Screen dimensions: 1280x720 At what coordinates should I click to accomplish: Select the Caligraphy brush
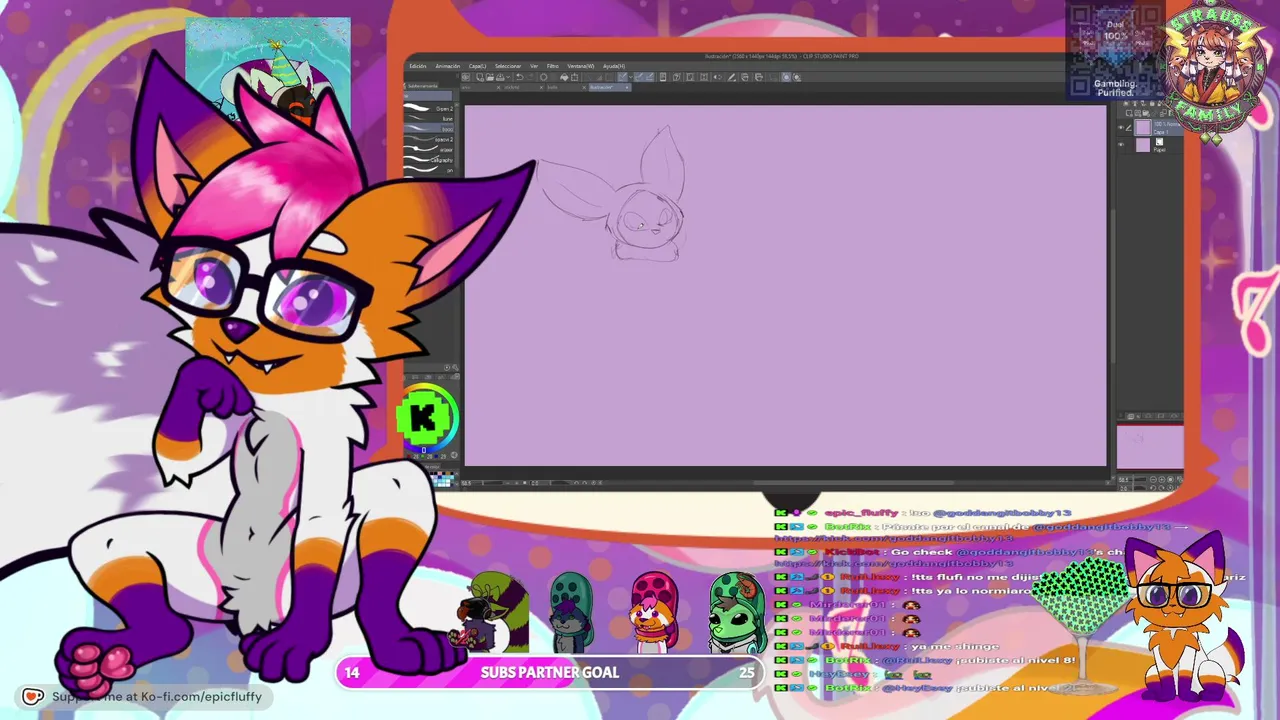[x=429, y=160]
